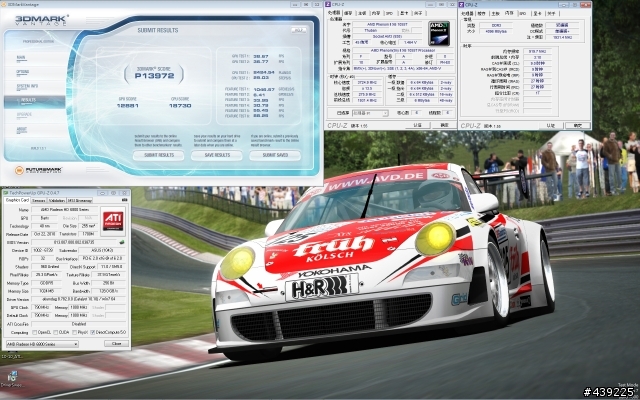The image size is (640, 400).
Task: Click the Submit Saved button in 3DMark
Action: (x=275, y=155)
